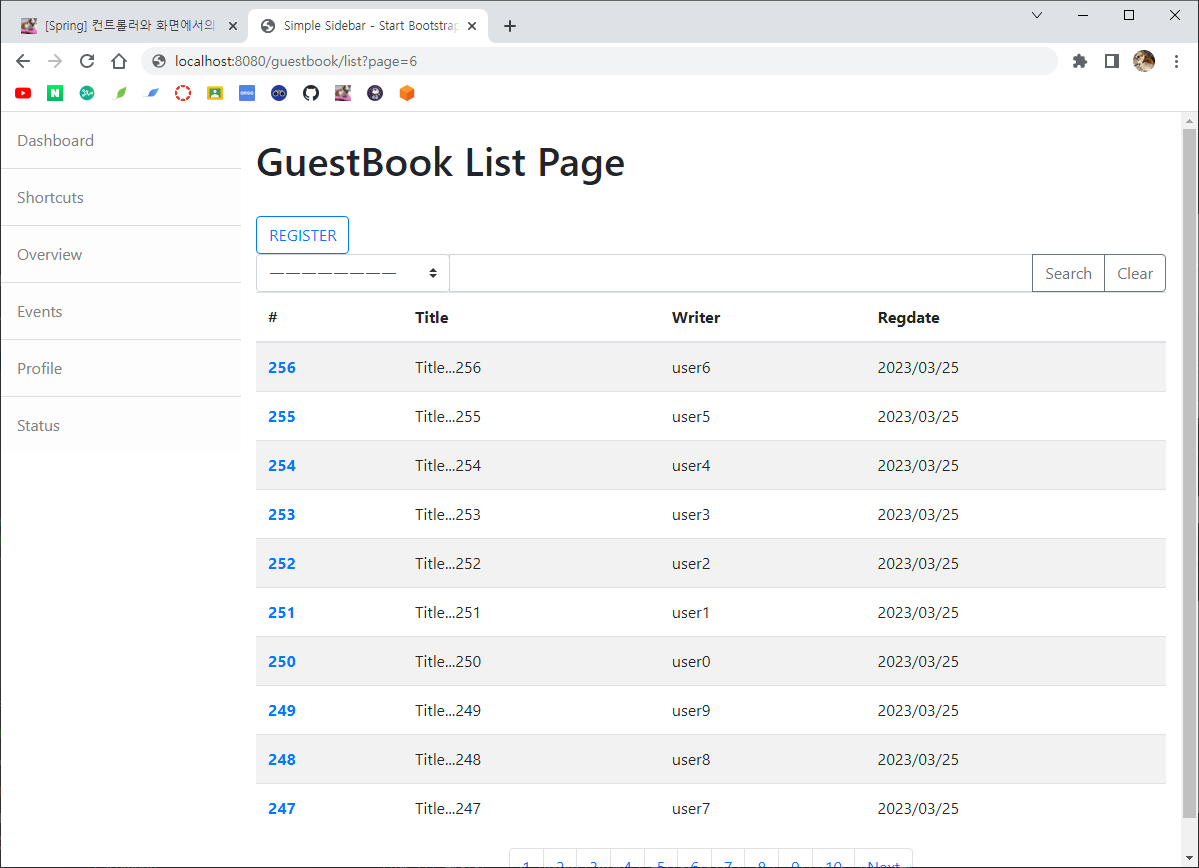Click the GuestBook List Page heading
This screenshot has height=868, width=1199.
point(440,163)
